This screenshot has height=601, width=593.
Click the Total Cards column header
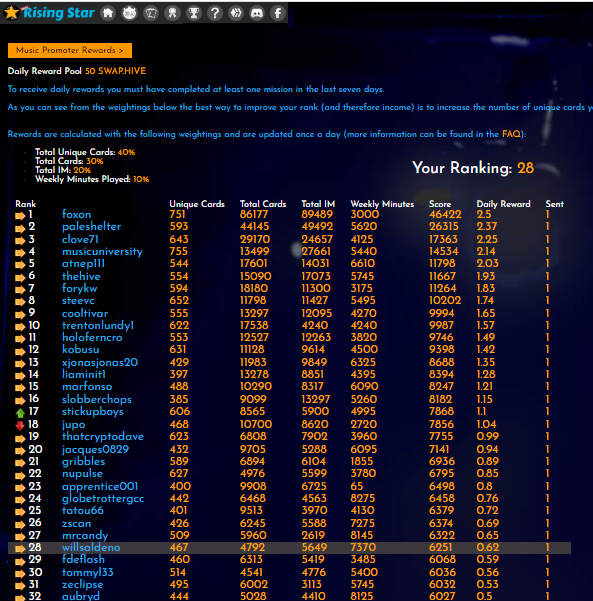pyautogui.click(x=263, y=204)
